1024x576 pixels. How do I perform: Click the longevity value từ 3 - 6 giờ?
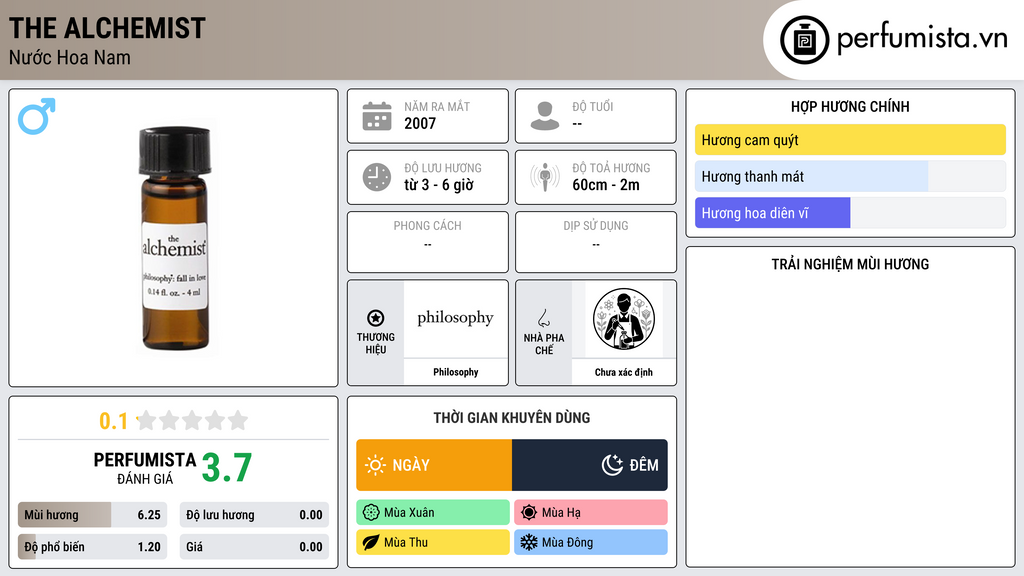coord(439,185)
